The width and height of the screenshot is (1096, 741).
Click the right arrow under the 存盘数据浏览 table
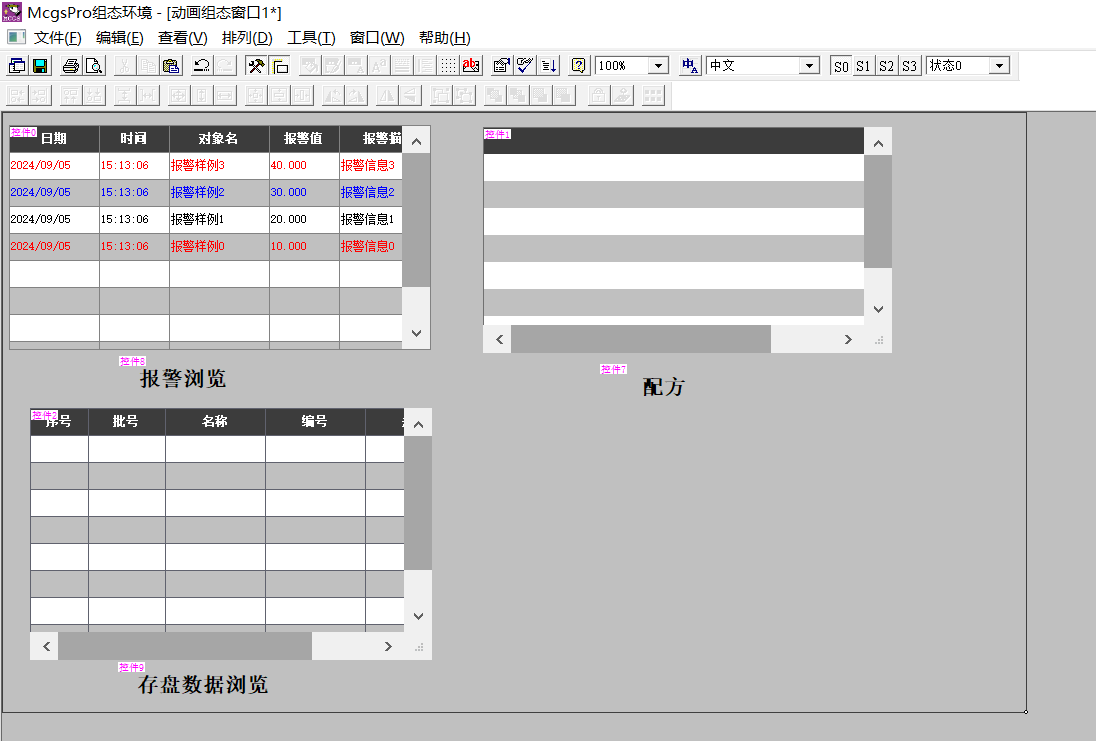coord(389,646)
